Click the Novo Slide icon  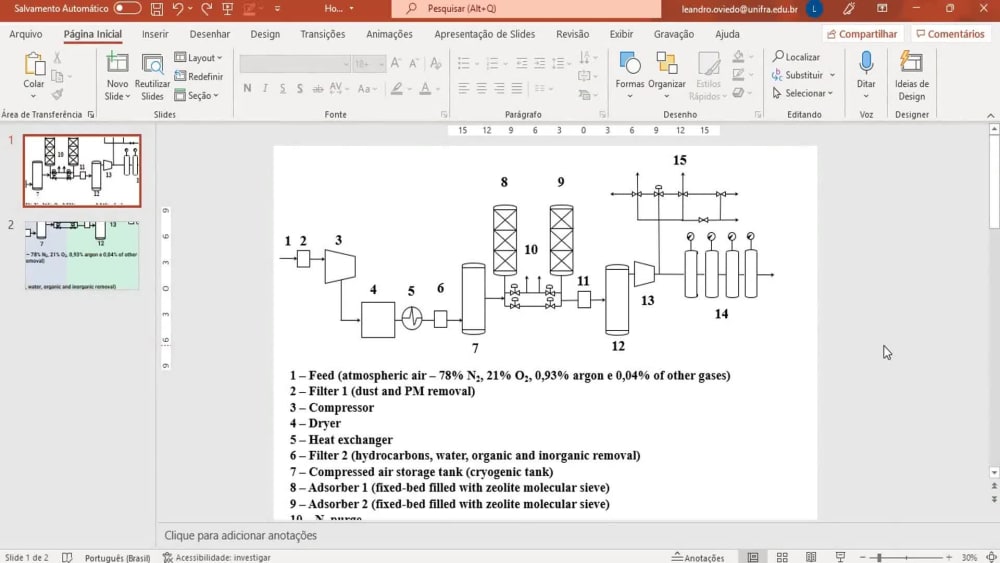click(x=117, y=63)
